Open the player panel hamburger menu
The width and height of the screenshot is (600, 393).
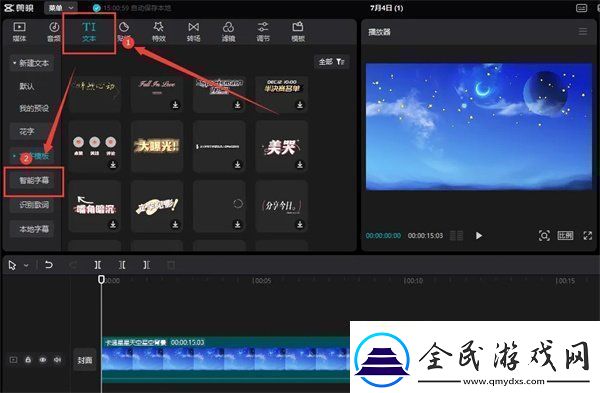583,31
